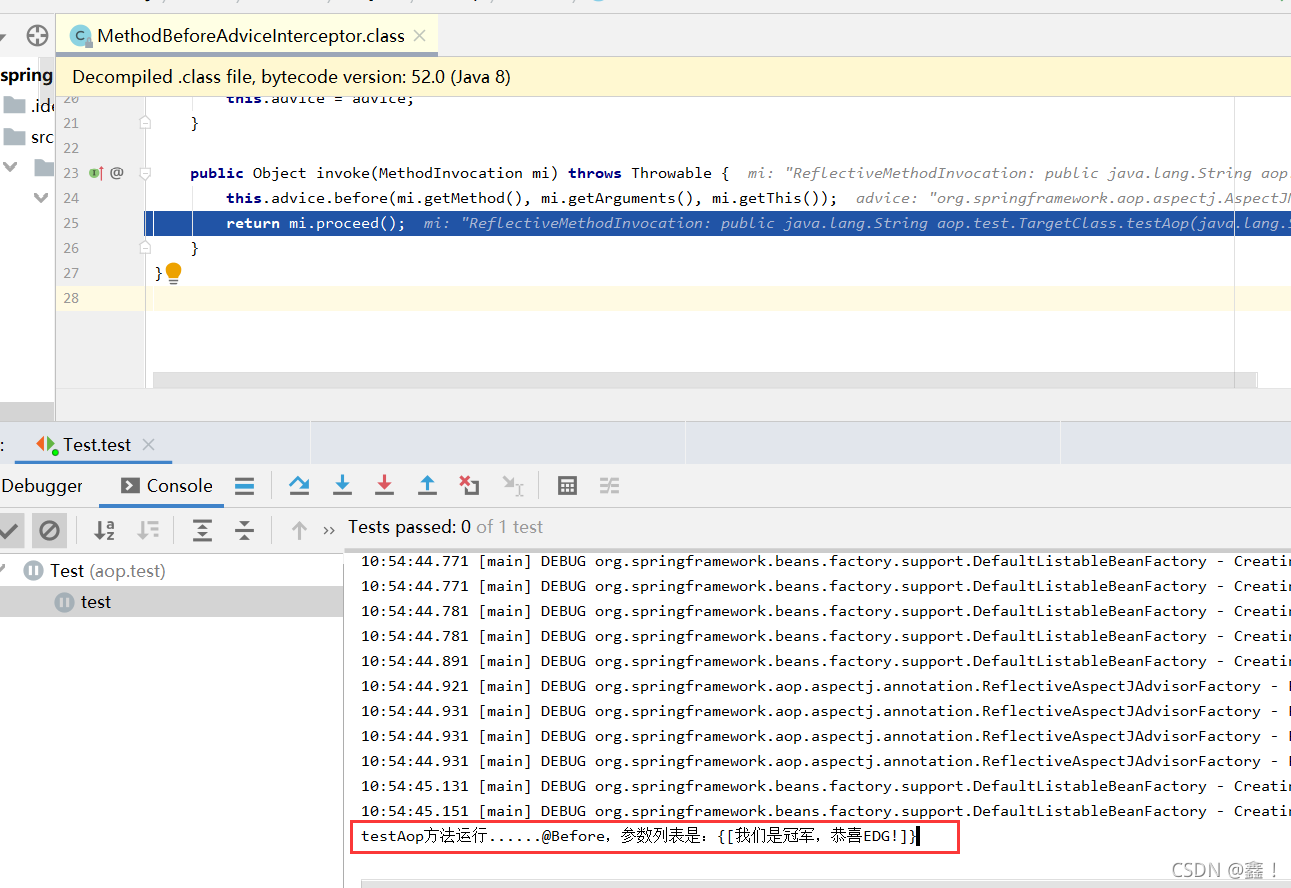Click the blue Step Into arrow icon

(342, 486)
